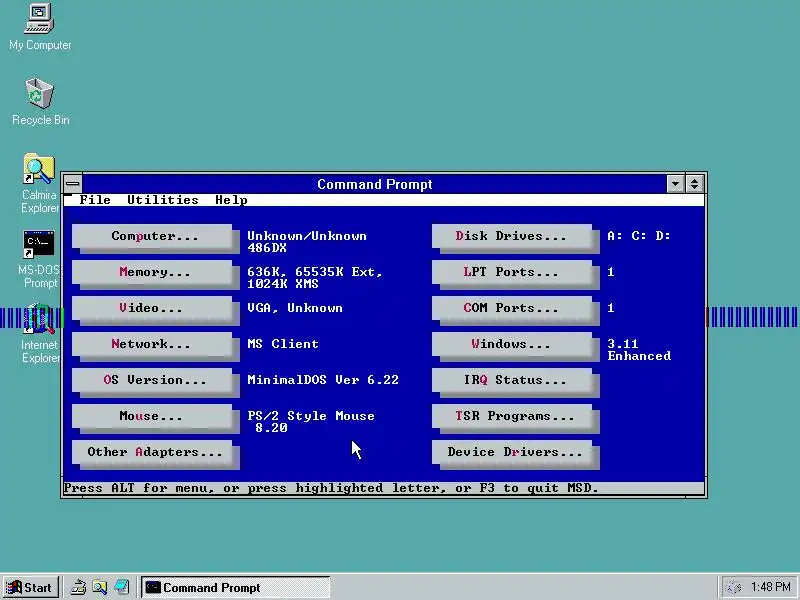Screen dimensions: 800x600
Task: Click the LPT Ports... button
Action: coord(512,272)
